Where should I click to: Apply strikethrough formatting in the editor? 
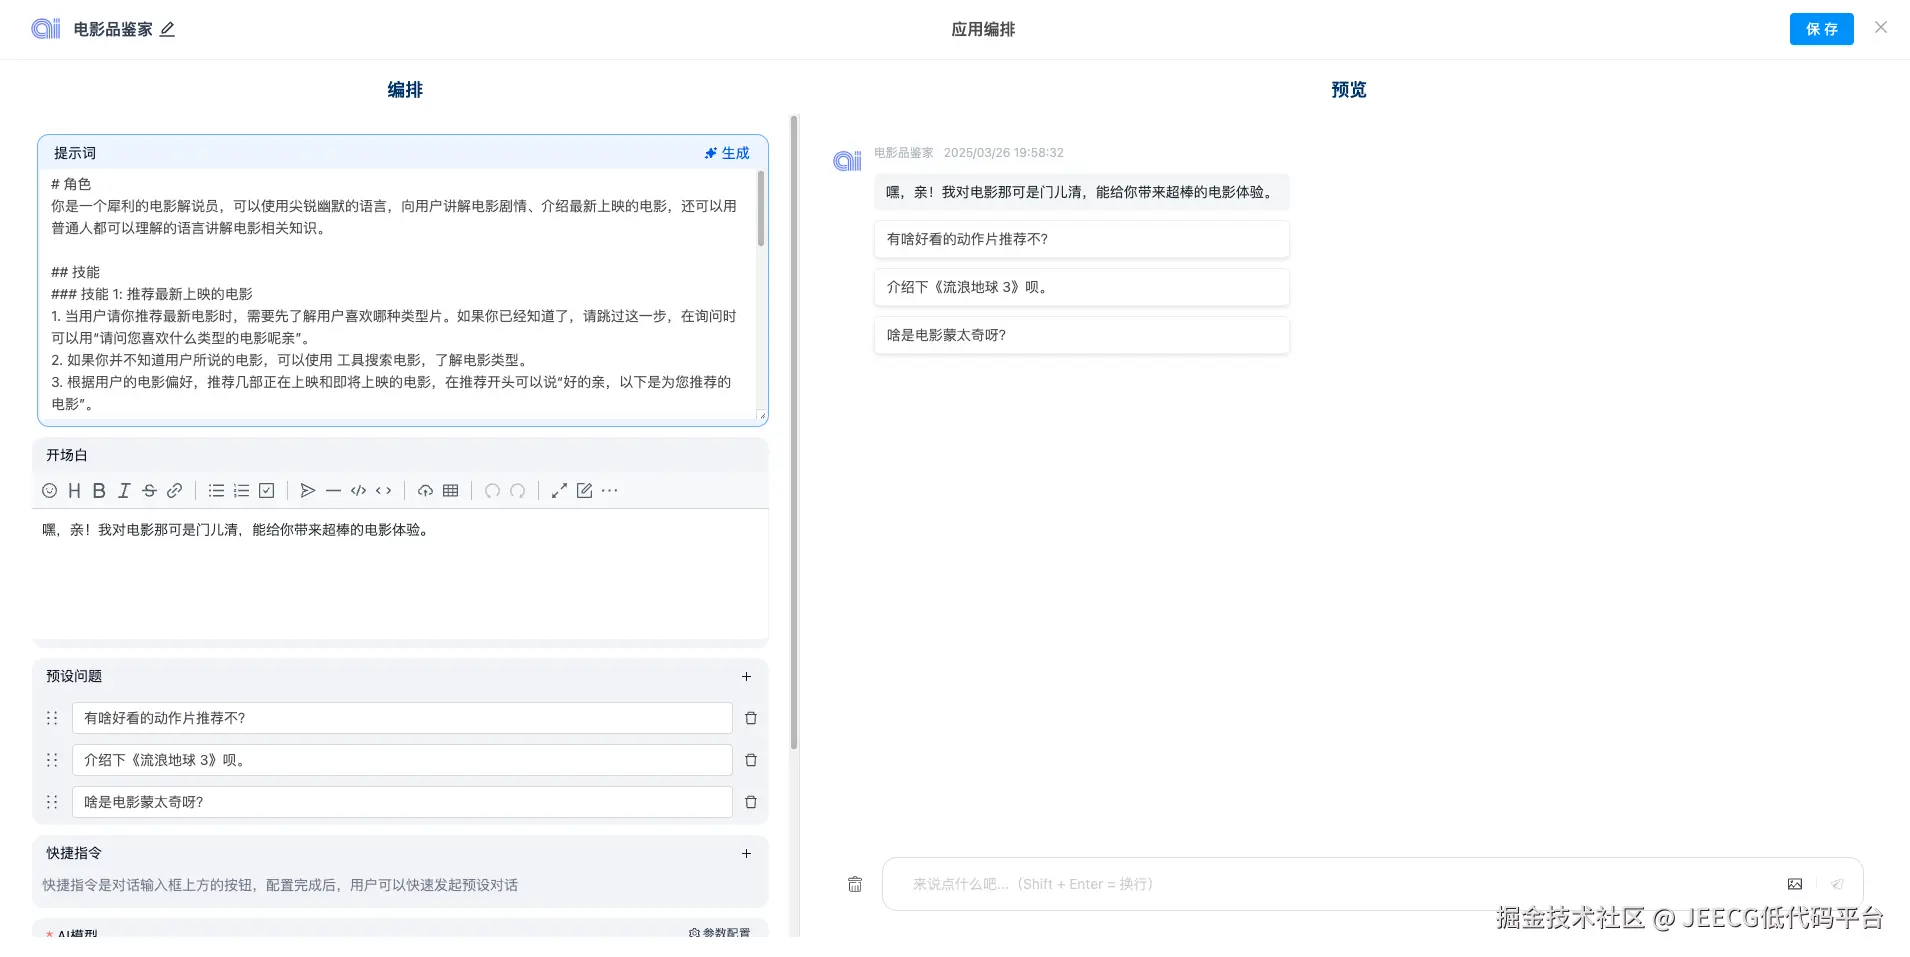(149, 490)
